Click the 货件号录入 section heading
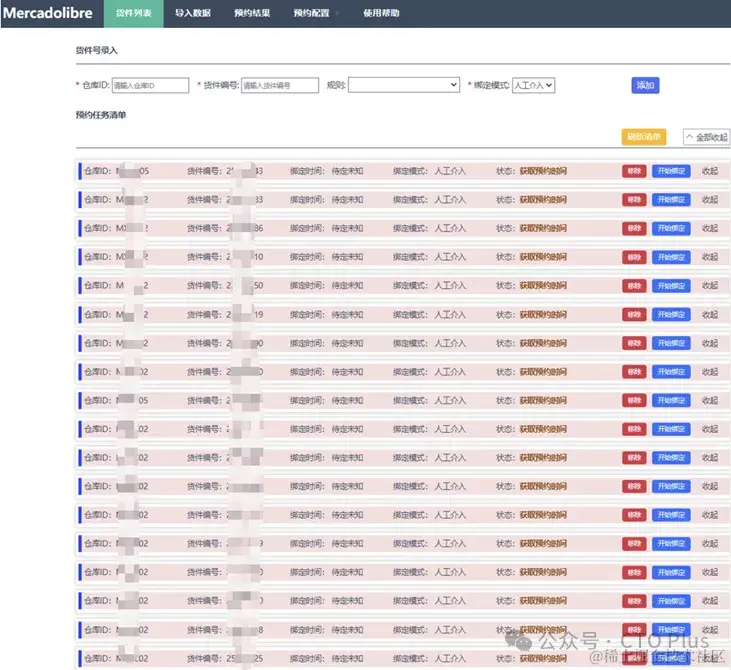 click(x=97, y=50)
